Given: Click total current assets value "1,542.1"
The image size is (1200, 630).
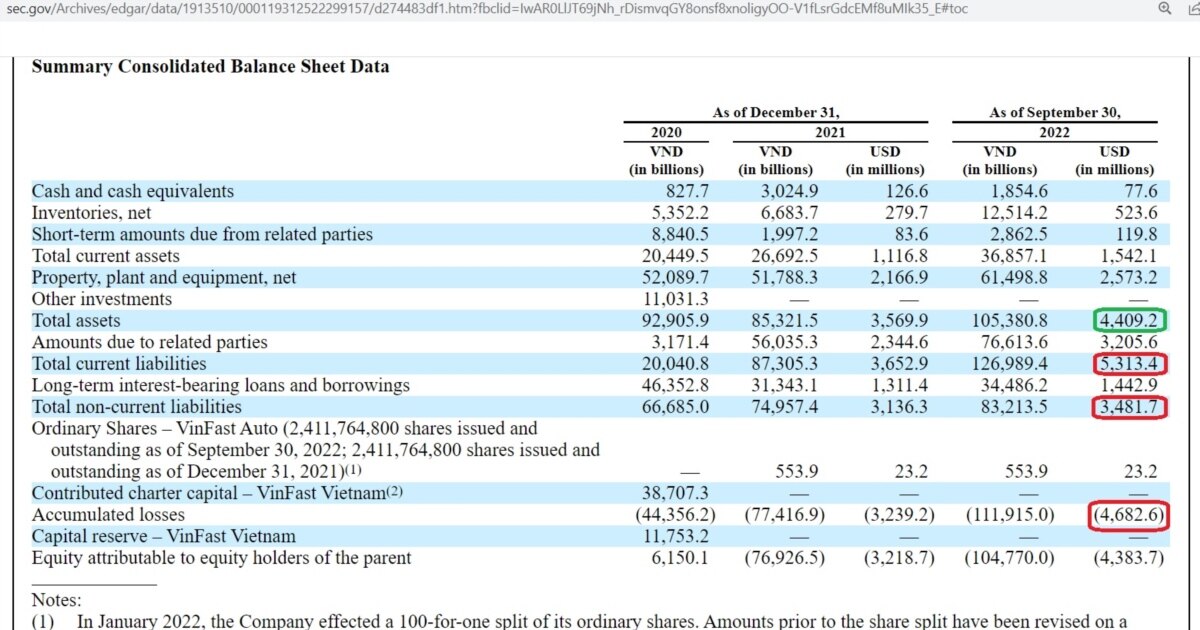Looking at the screenshot, I should point(1128,256).
